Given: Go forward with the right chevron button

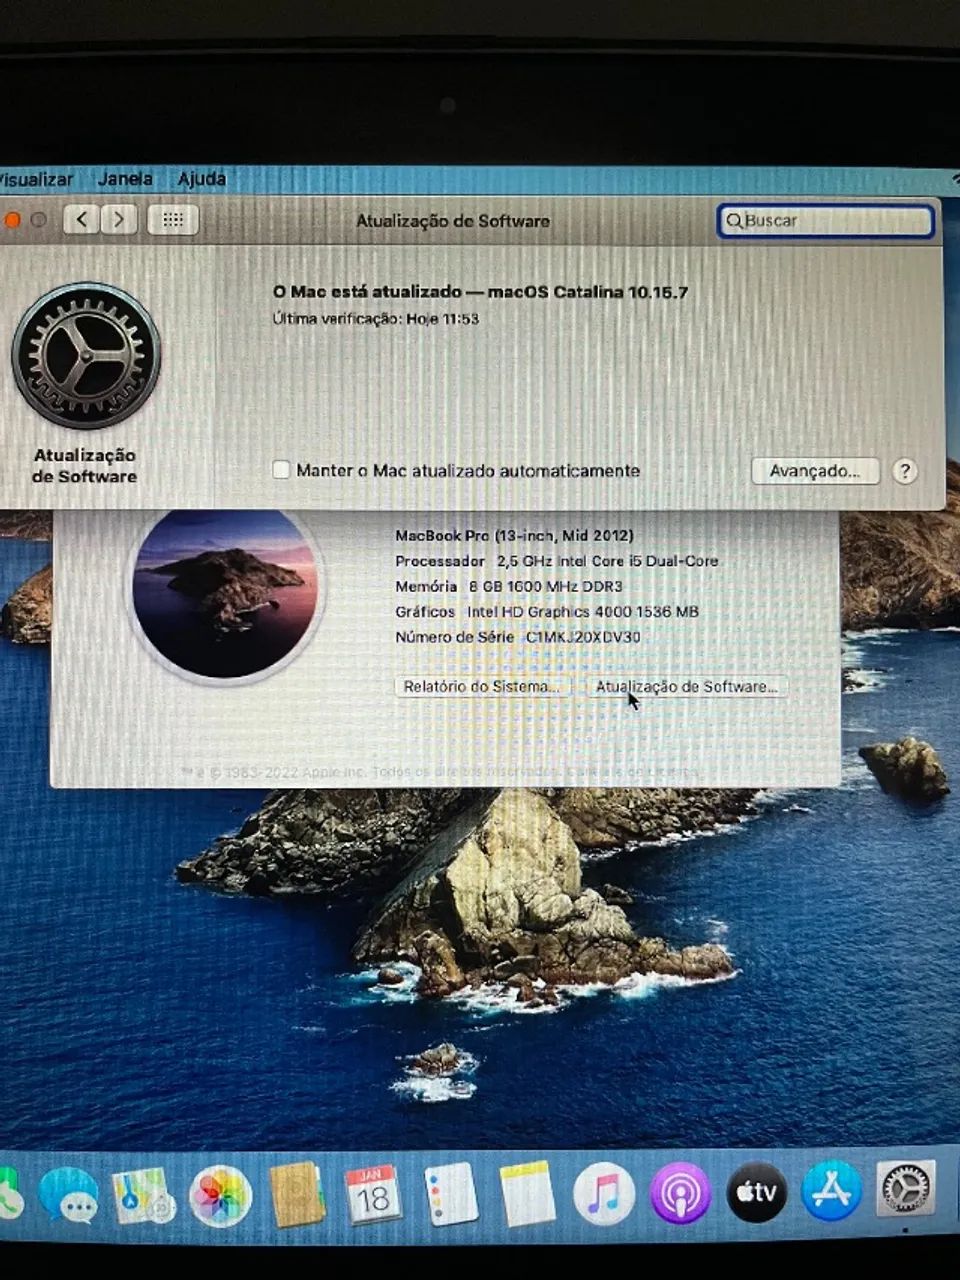Looking at the screenshot, I should (118, 219).
